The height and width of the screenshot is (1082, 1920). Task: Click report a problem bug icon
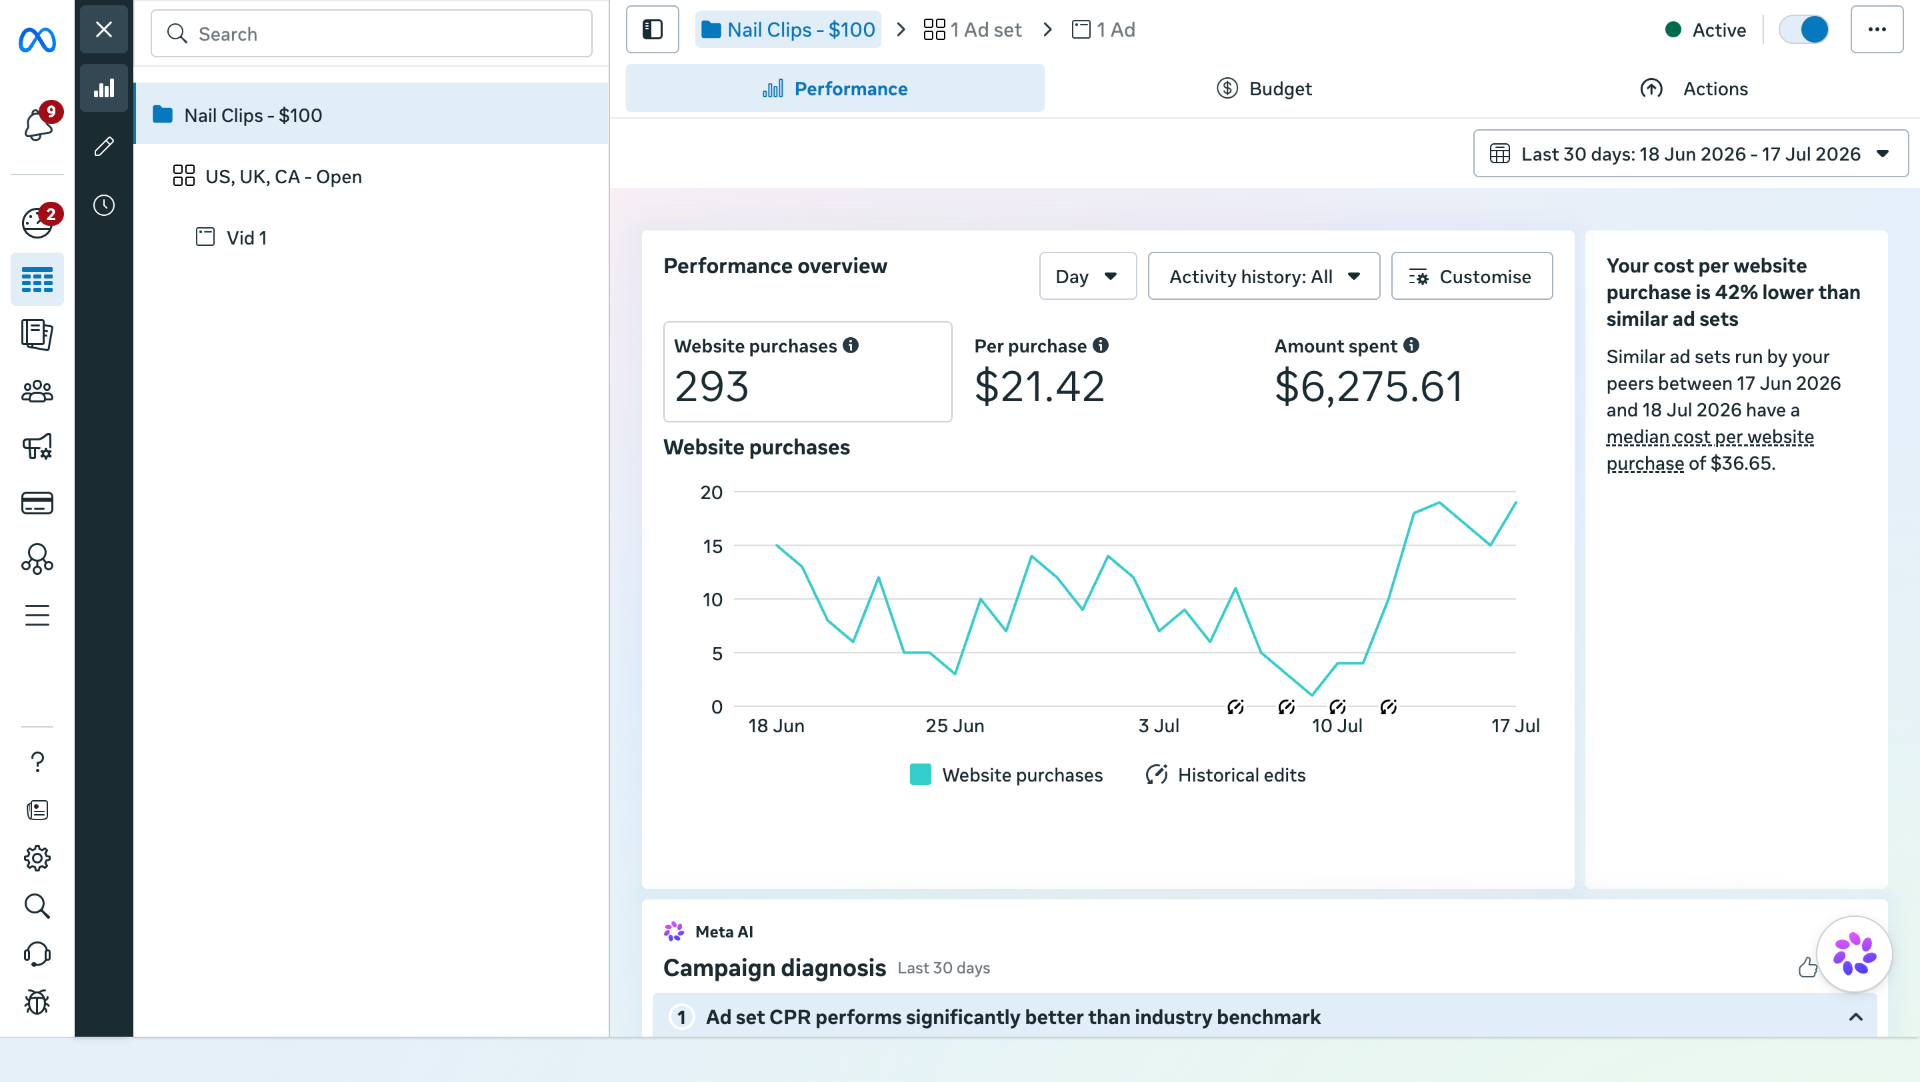click(x=37, y=1002)
